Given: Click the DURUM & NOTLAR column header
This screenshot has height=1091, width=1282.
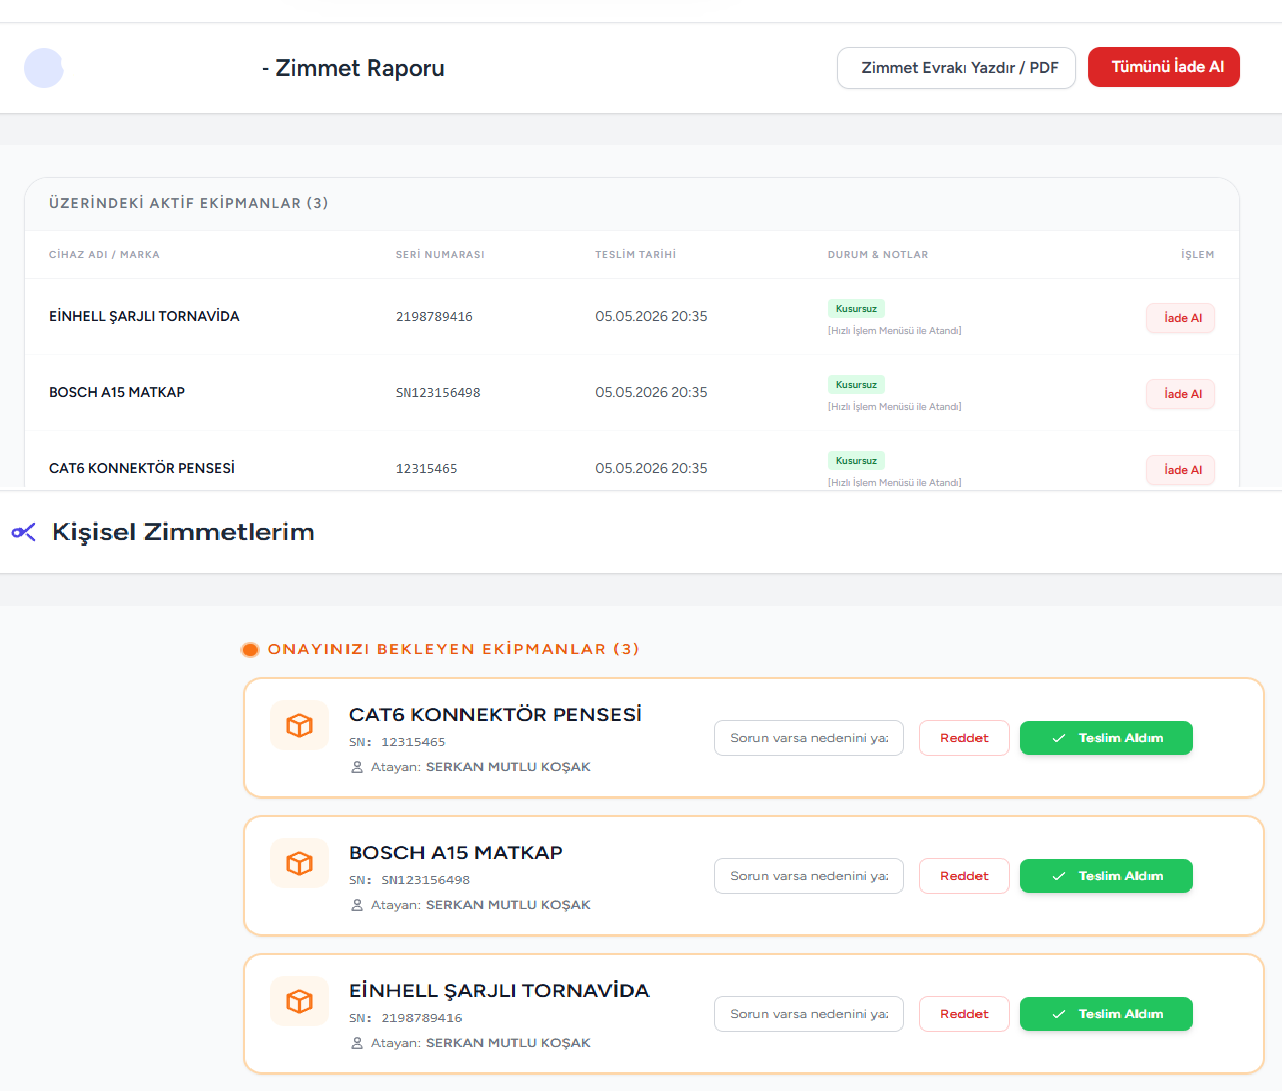Looking at the screenshot, I should [x=878, y=255].
